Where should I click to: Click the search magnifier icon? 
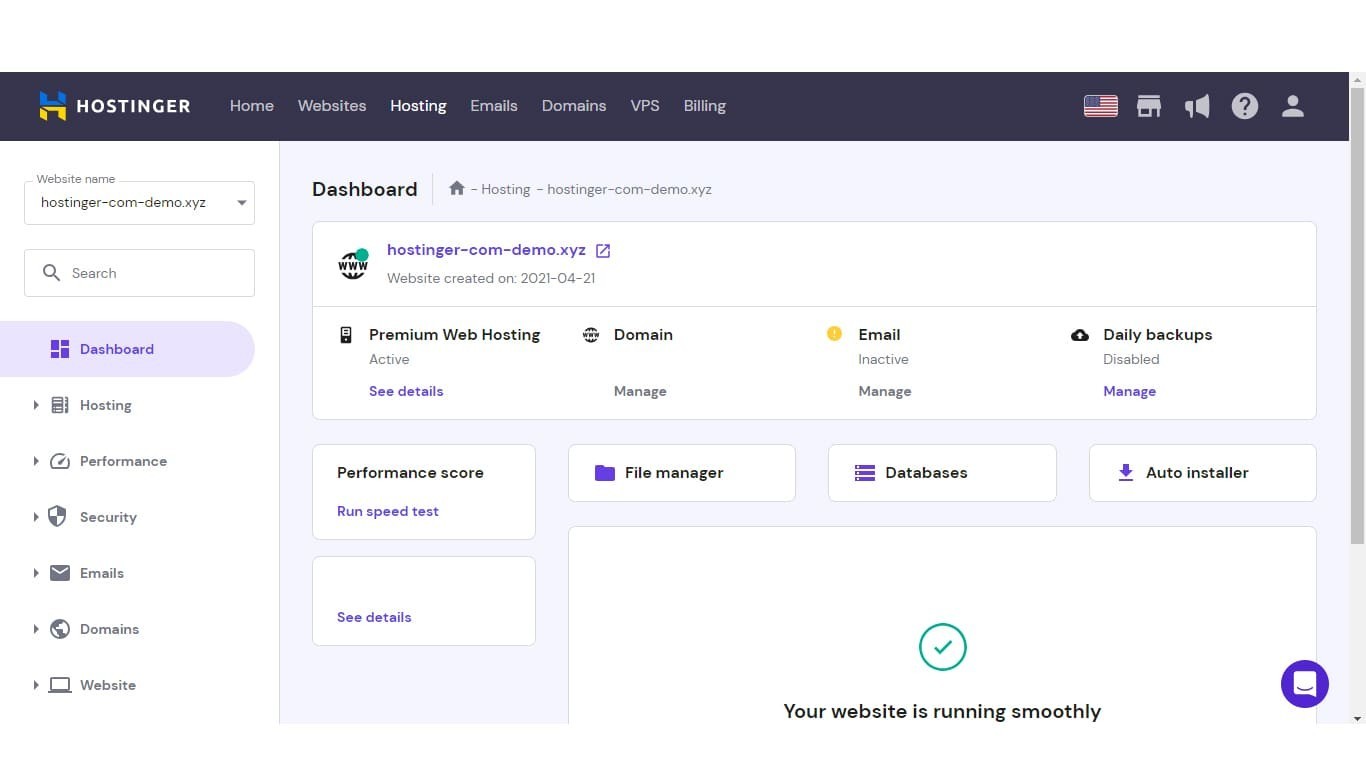point(51,273)
